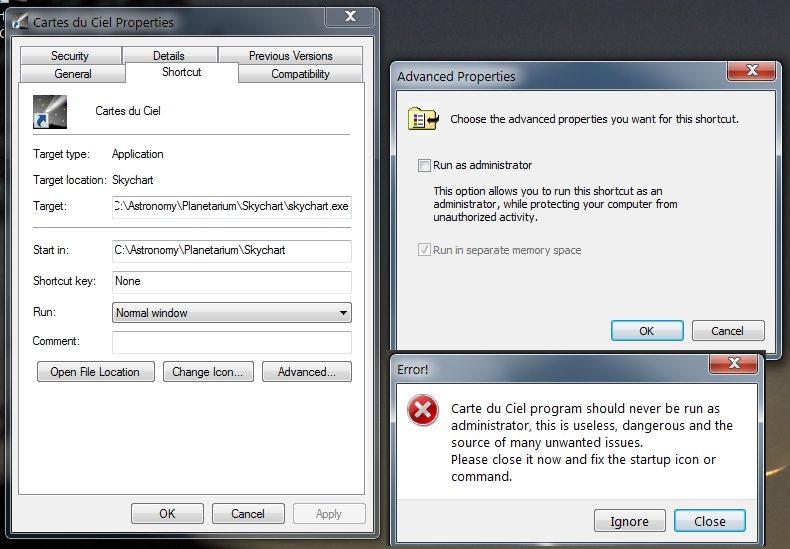Switch to the General tab
Screen dimensions: 790x549
(x=73, y=74)
